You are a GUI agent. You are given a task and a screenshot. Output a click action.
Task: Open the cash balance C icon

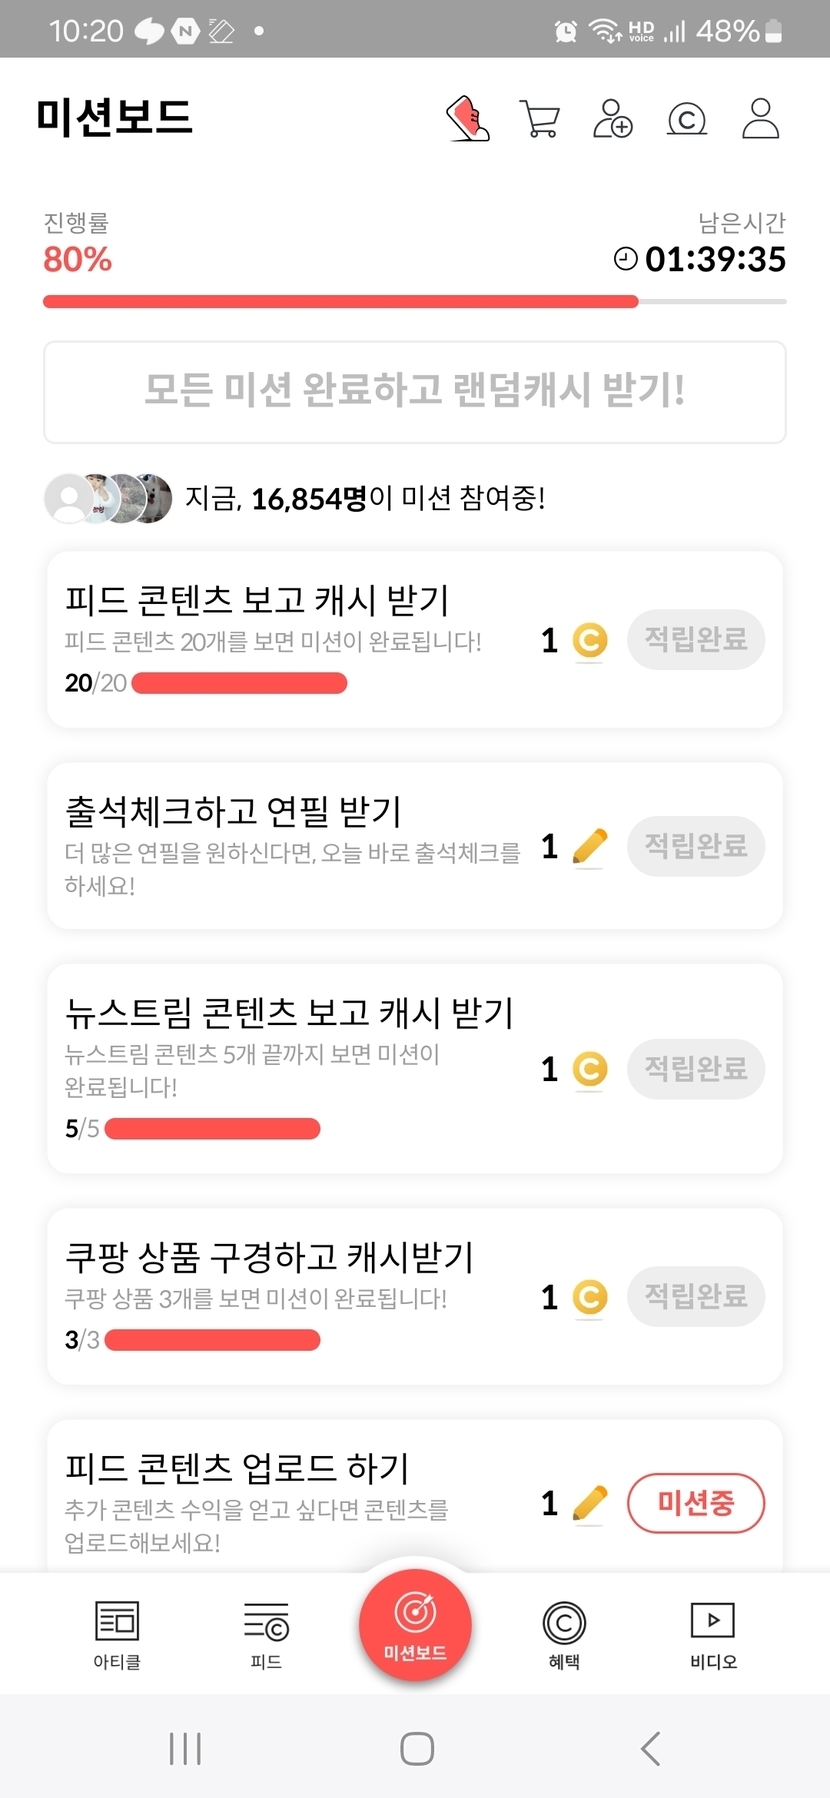[x=687, y=120]
